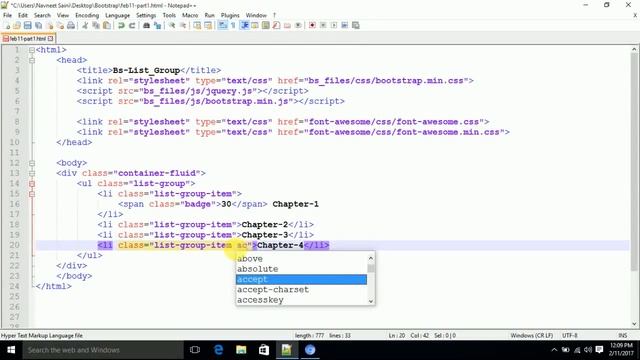Viewport: 640px width, 360px height.
Task: Toggle the Indent Guide icon
Action: 244,25
